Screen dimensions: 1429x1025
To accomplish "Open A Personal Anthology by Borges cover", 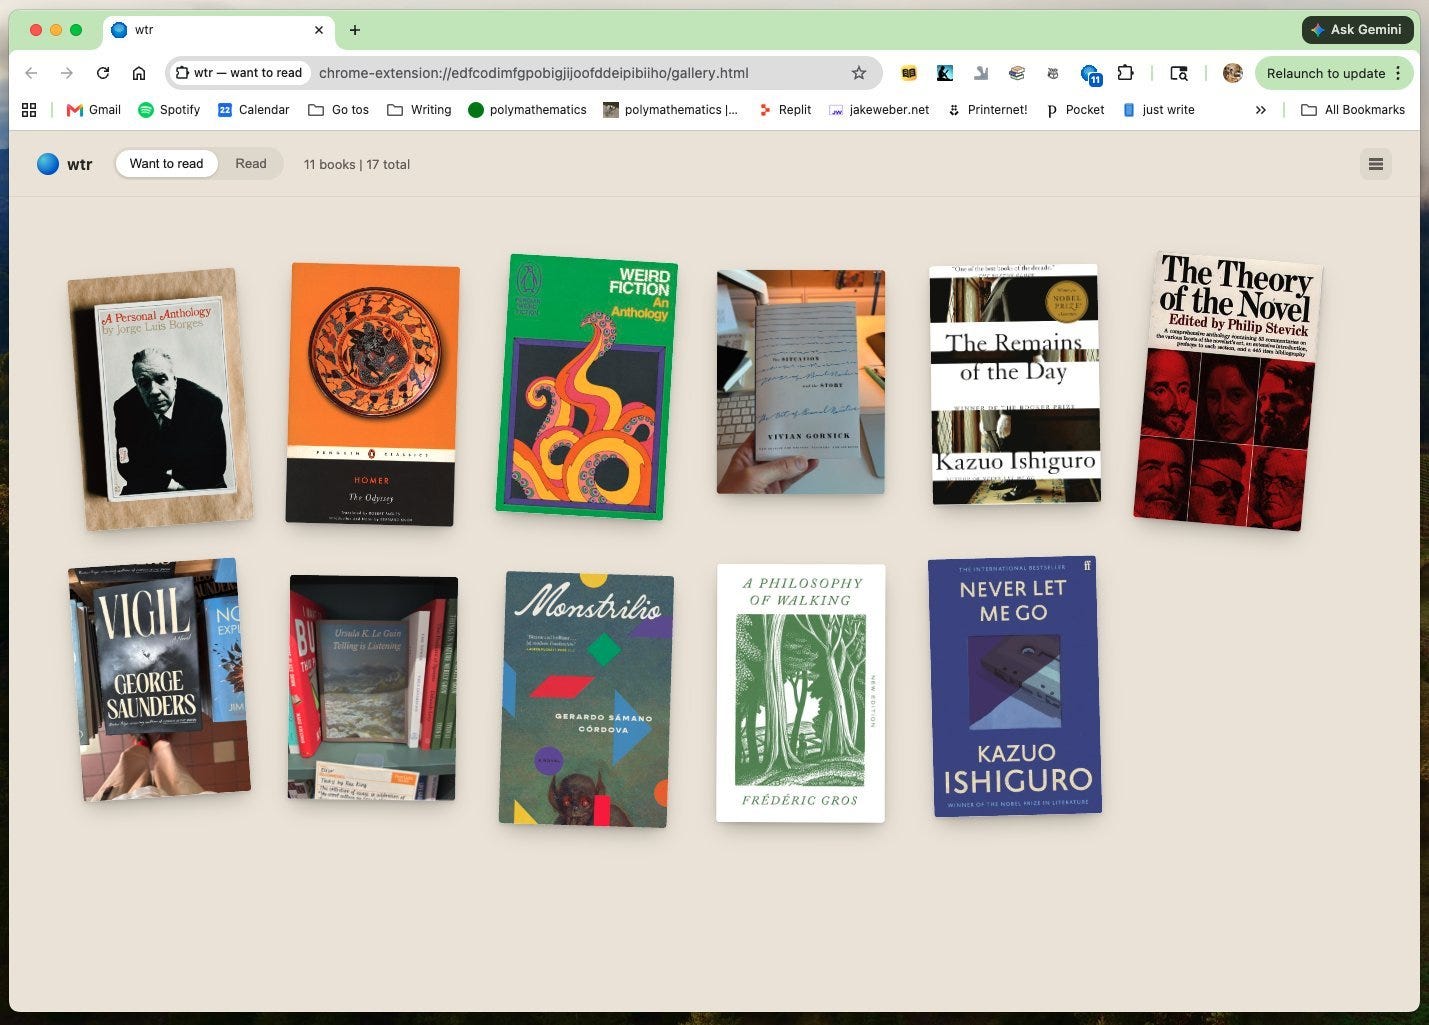I will [160, 399].
